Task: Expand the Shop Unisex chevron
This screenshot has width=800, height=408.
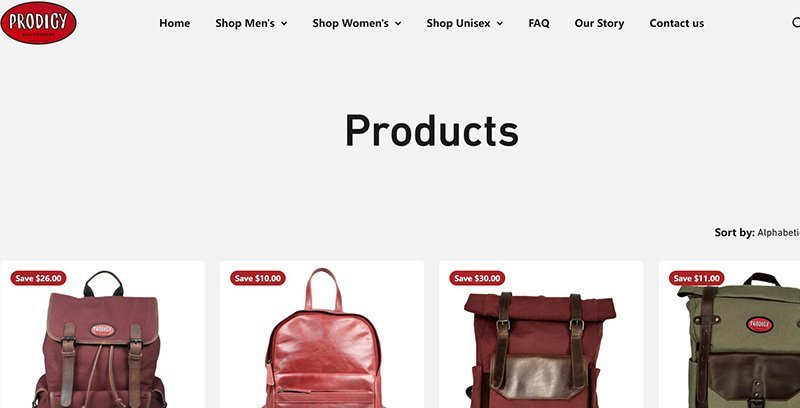Action: click(500, 23)
